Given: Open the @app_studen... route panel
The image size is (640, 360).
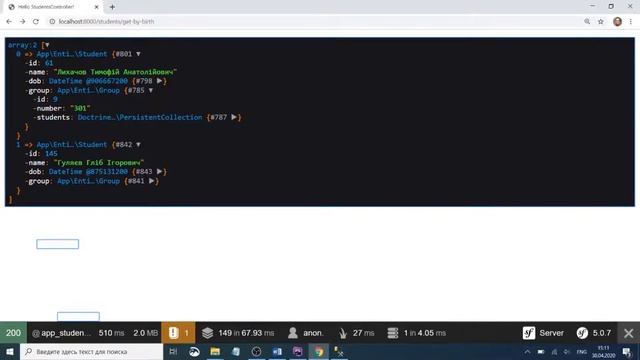Looking at the screenshot, I should tap(61, 333).
